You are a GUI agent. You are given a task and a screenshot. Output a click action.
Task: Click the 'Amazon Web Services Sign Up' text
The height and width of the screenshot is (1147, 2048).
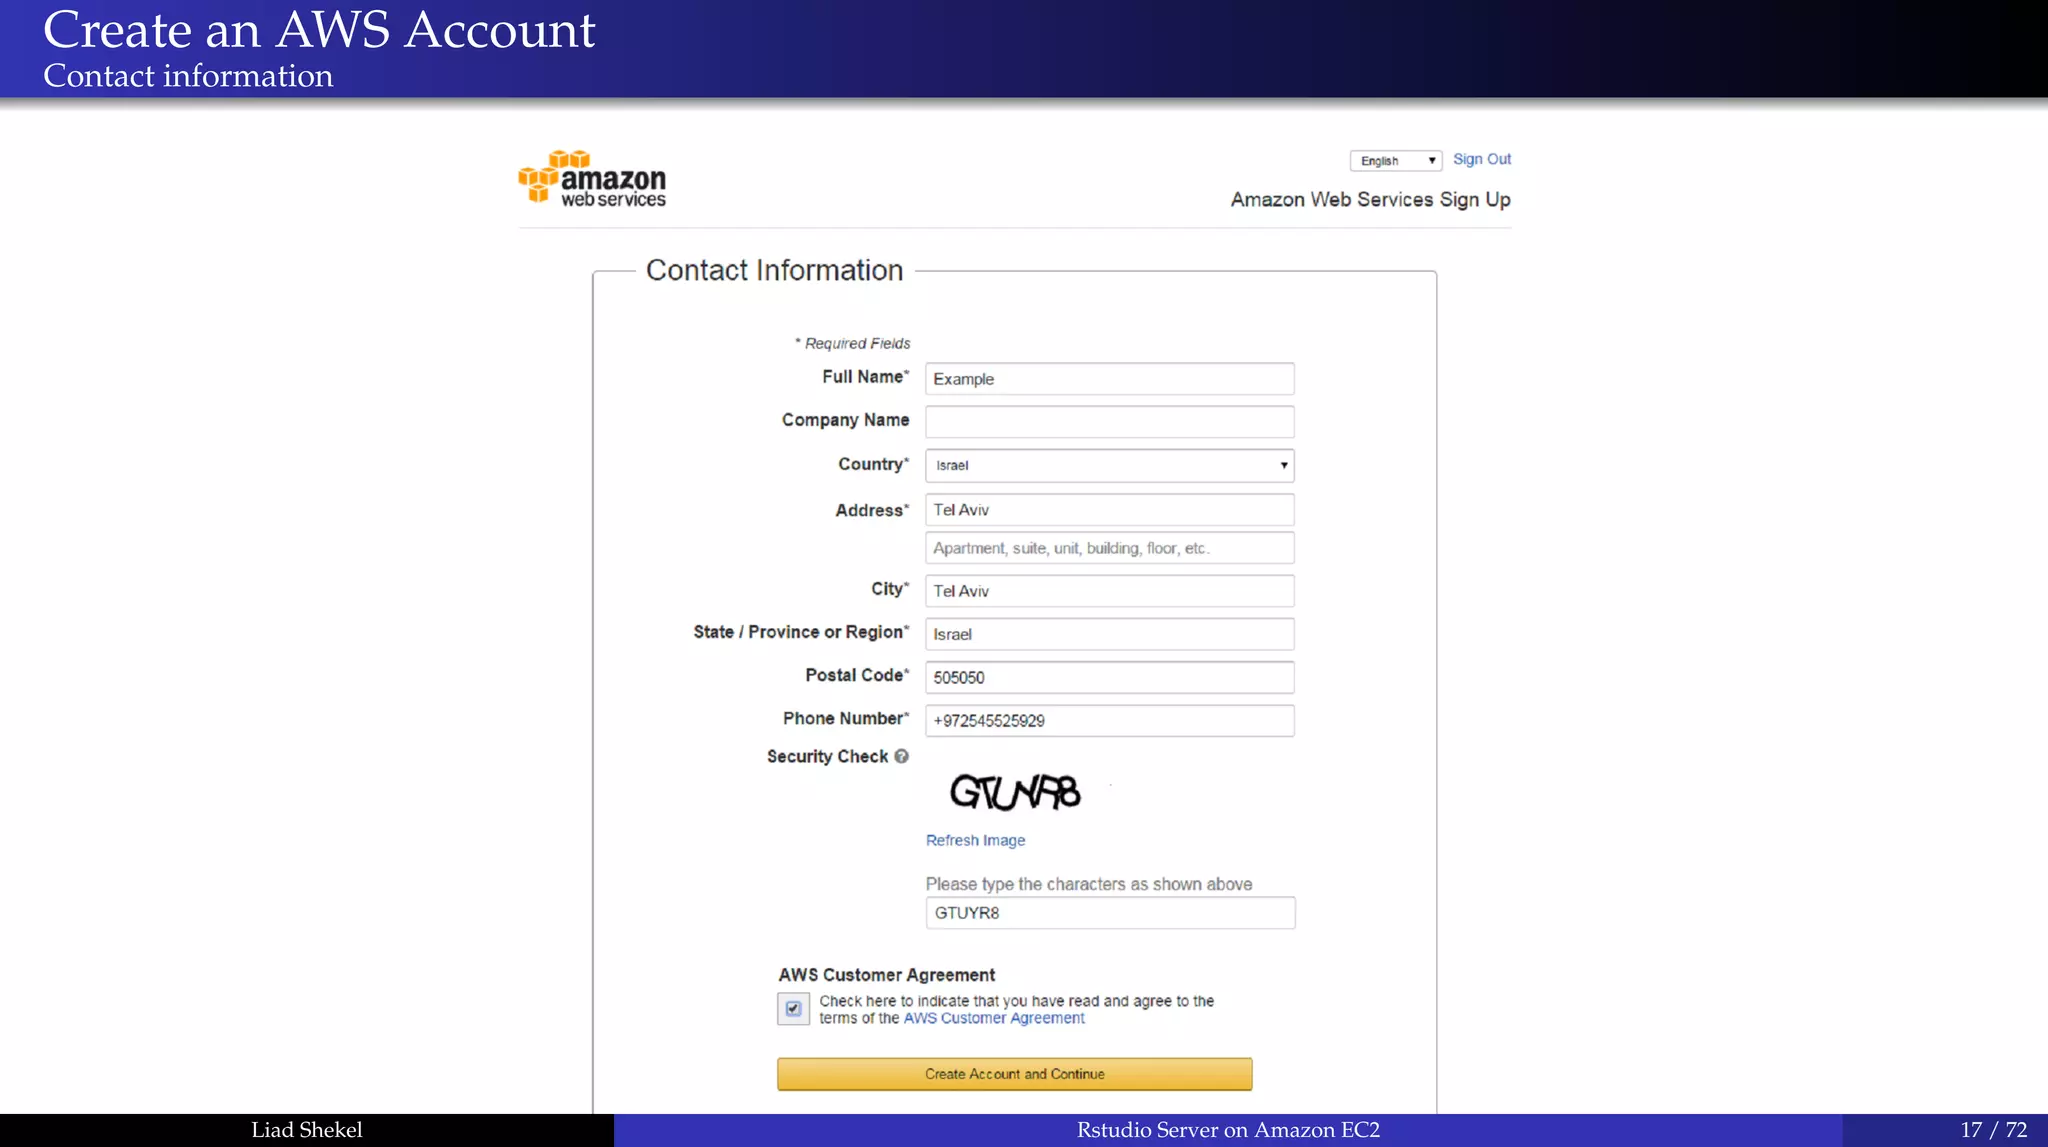(1370, 199)
